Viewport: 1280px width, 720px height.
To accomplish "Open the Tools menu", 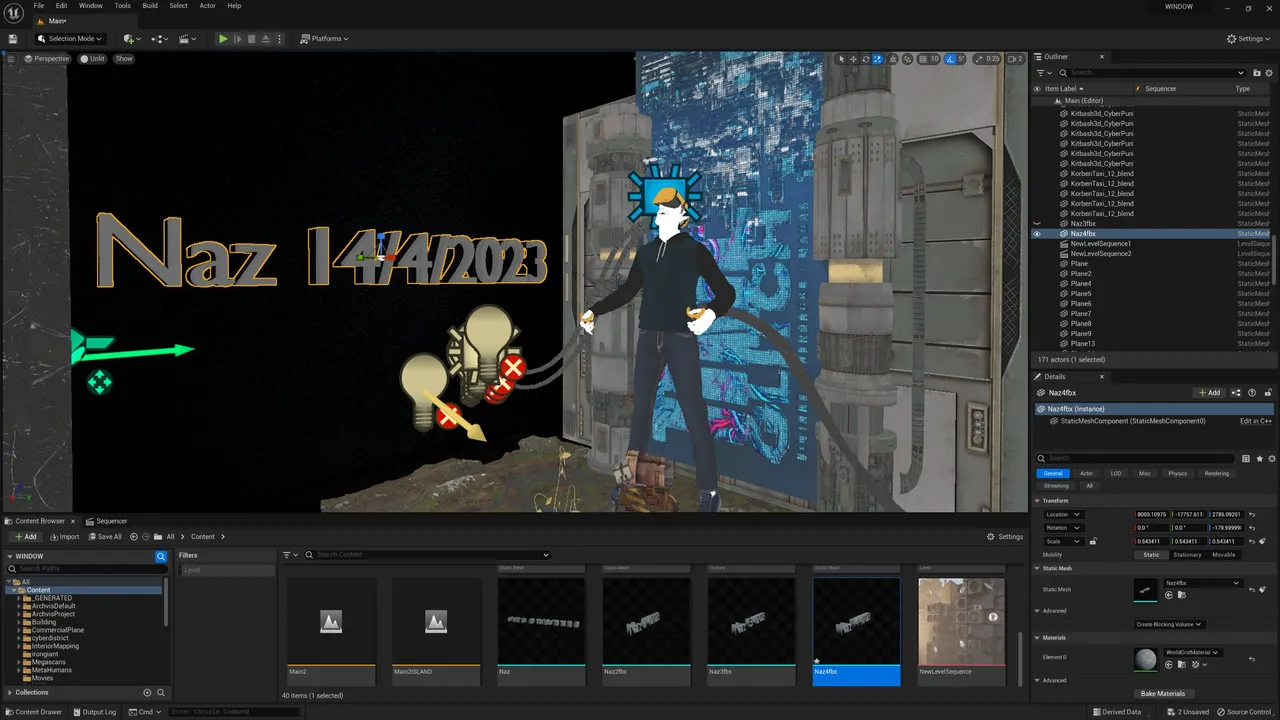I will (x=122, y=6).
